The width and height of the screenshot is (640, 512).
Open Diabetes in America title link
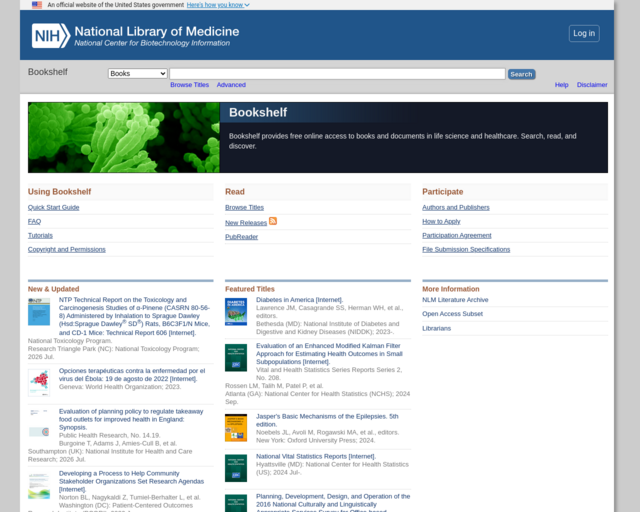tap(300, 300)
